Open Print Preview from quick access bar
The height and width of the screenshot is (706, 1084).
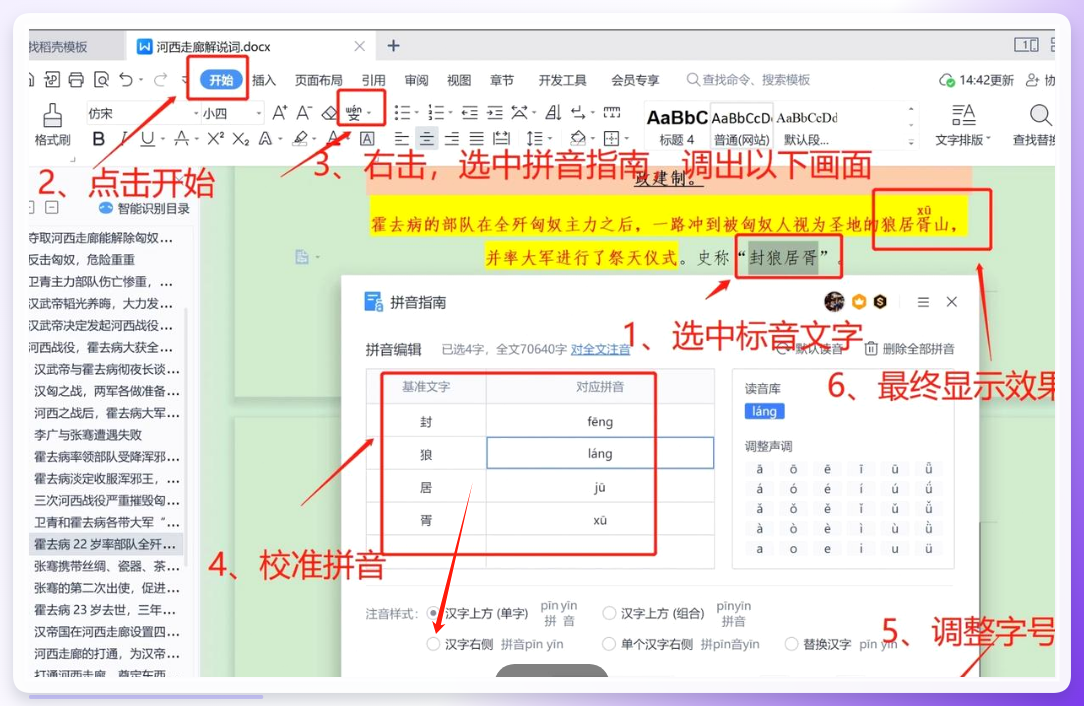[x=101, y=80]
